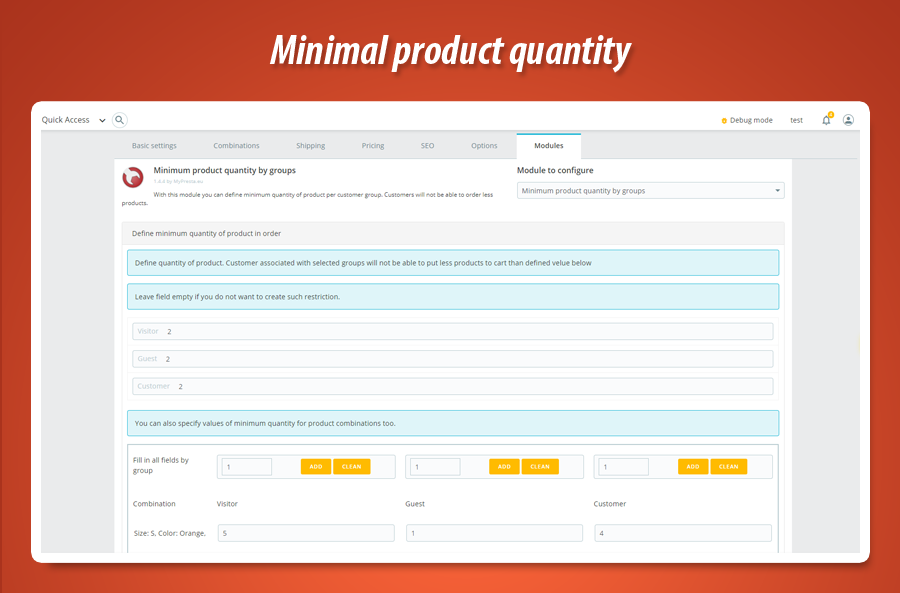Open the Combinations tab
This screenshot has width=900, height=593.
point(236,146)
